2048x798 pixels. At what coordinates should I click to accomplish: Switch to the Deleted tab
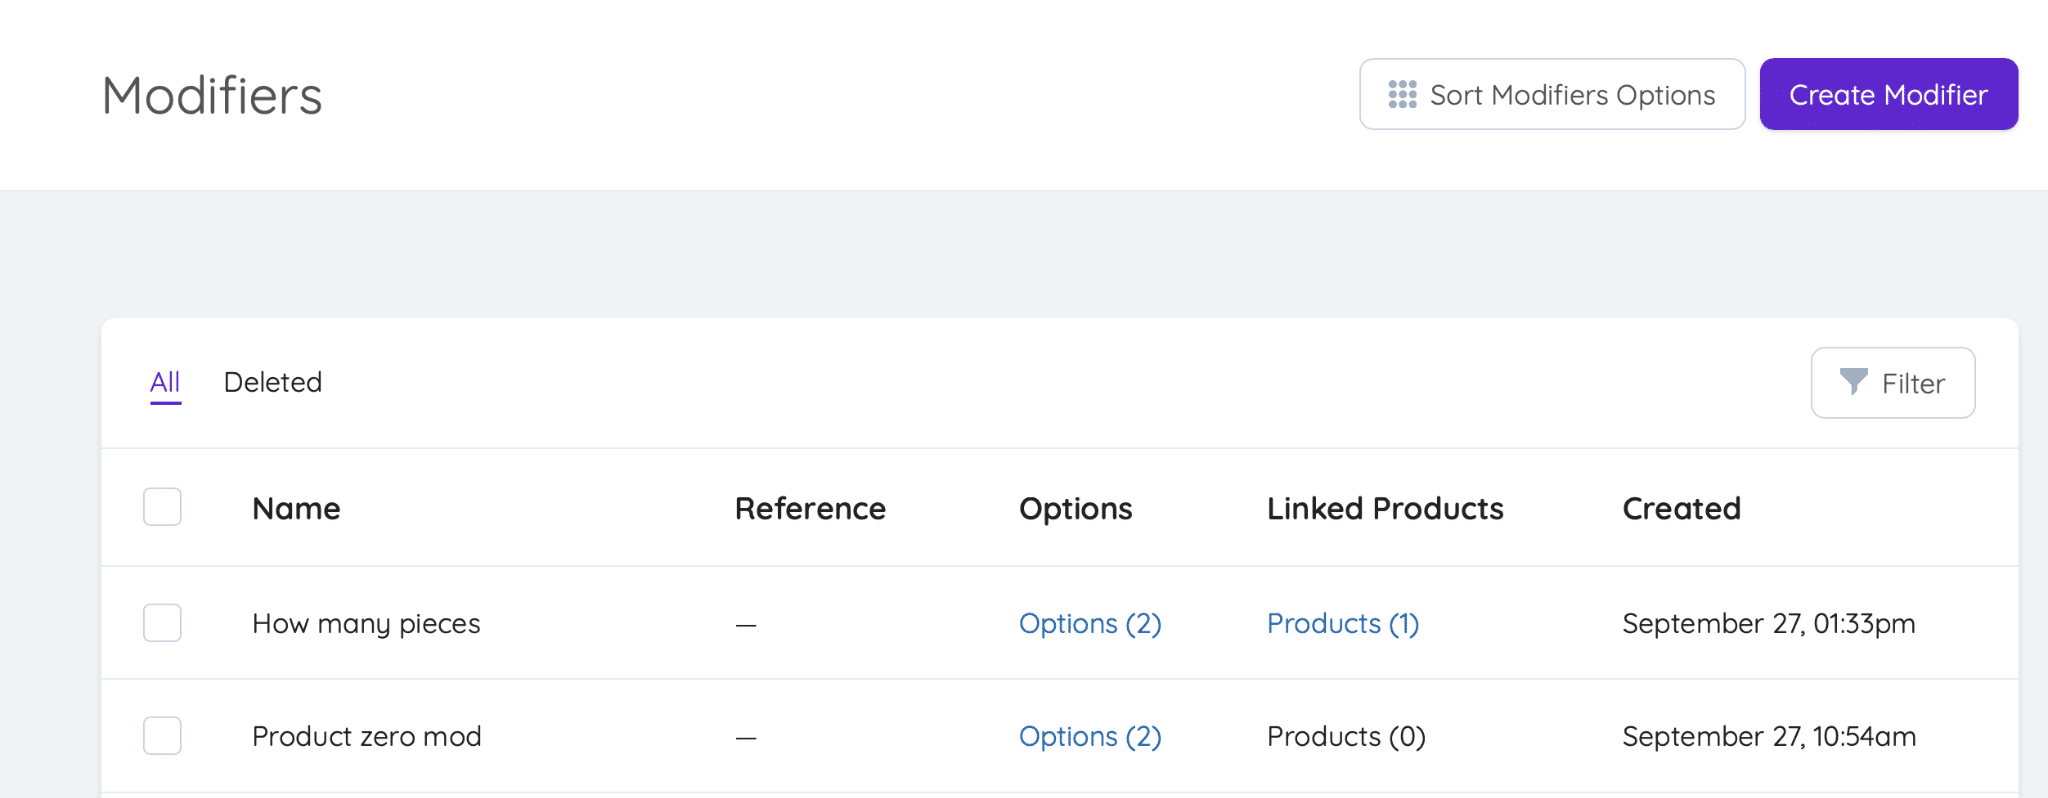[x=273, y=382]
